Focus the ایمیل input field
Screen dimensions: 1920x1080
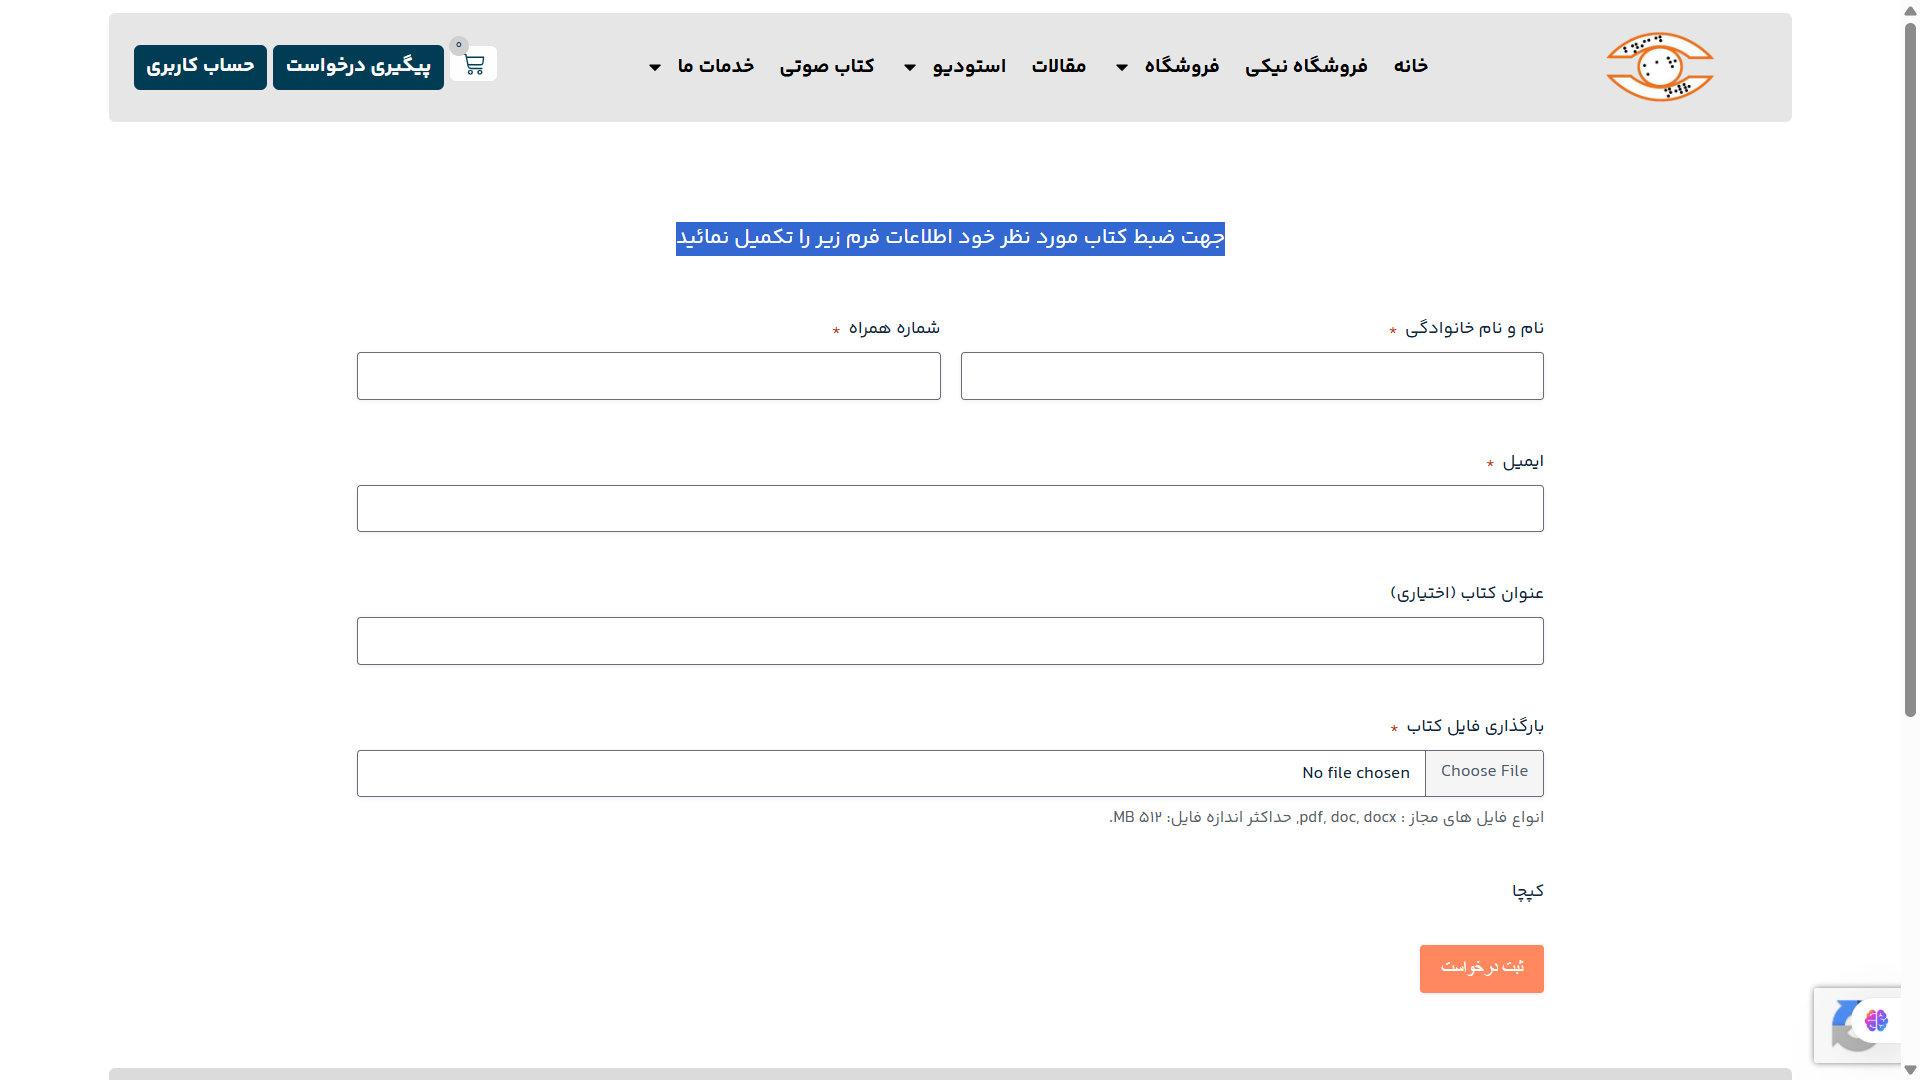[x=950, y=508]
